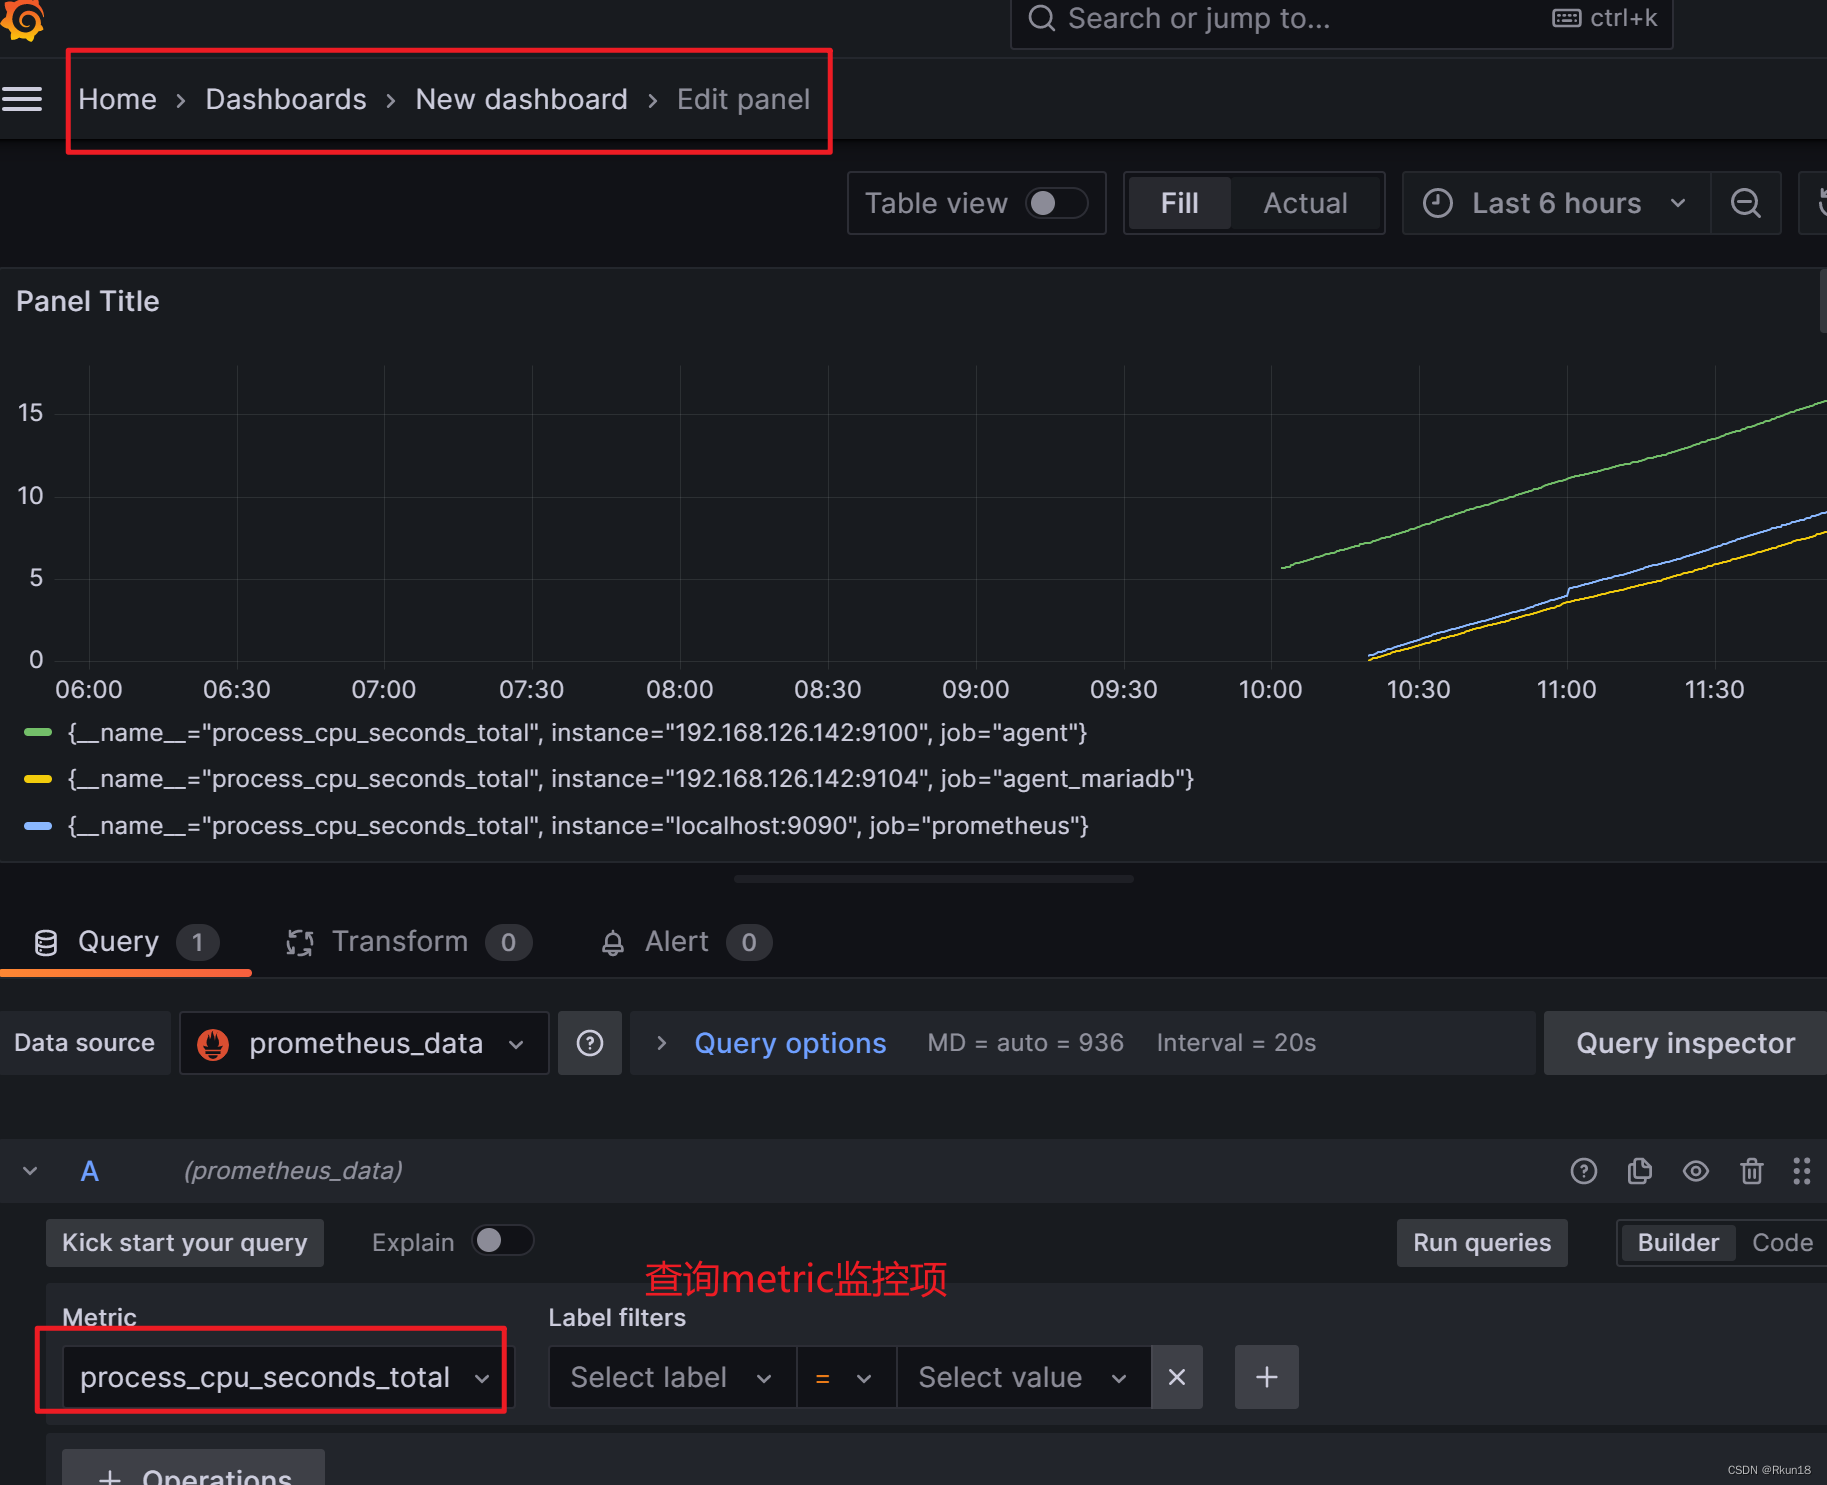Image resolution: width=1827 pixels, height=1485 pixels.
Task: Select legend entry for job="agent_mariadb"
Action: 631,779
